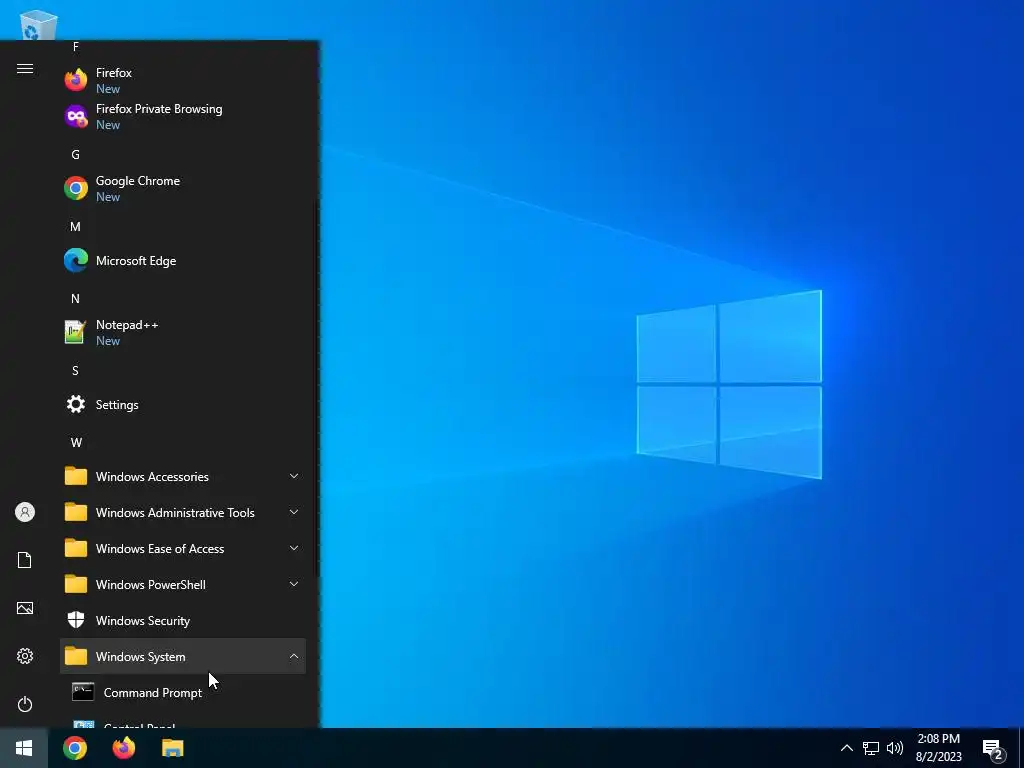
Task: Open Windows Security from the app list
Action: [x=183, y=620]
